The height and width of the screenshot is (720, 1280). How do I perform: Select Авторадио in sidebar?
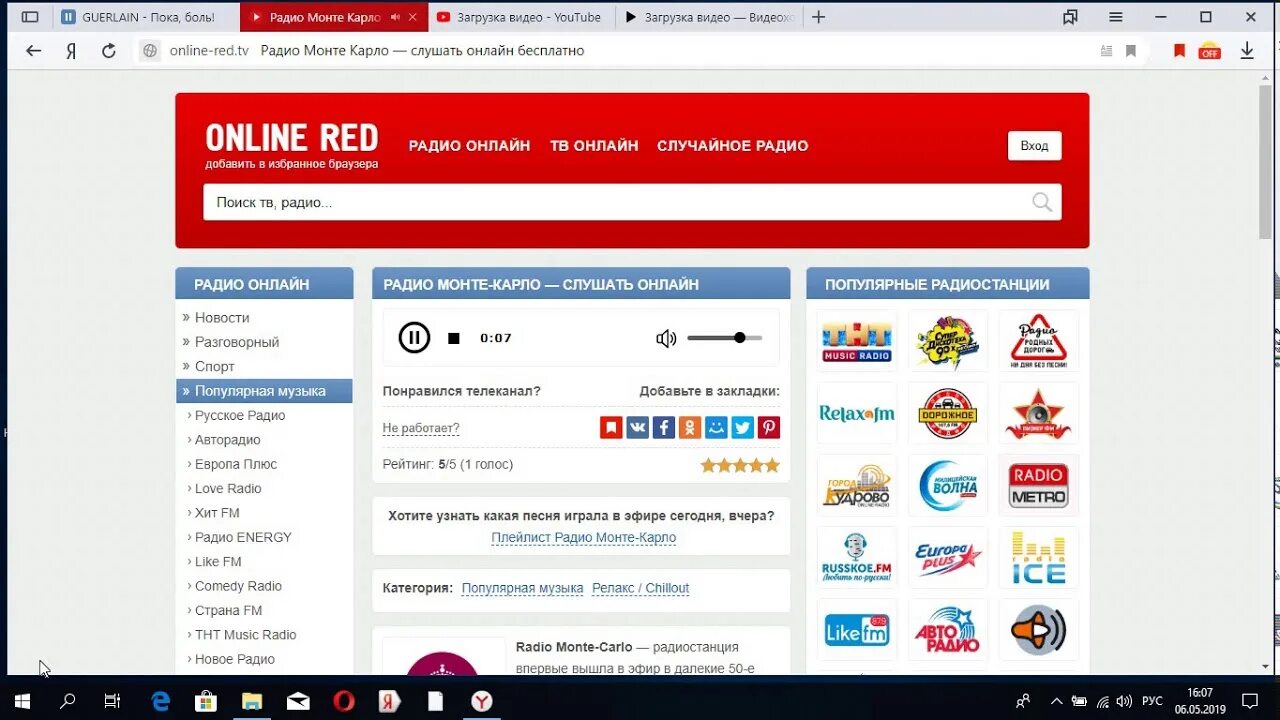point(227,440)
